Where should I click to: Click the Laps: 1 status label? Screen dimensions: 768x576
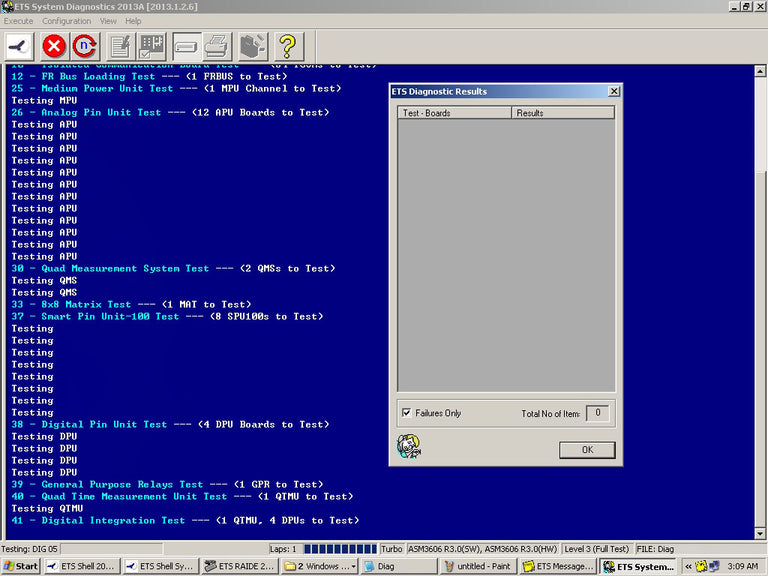283,549
